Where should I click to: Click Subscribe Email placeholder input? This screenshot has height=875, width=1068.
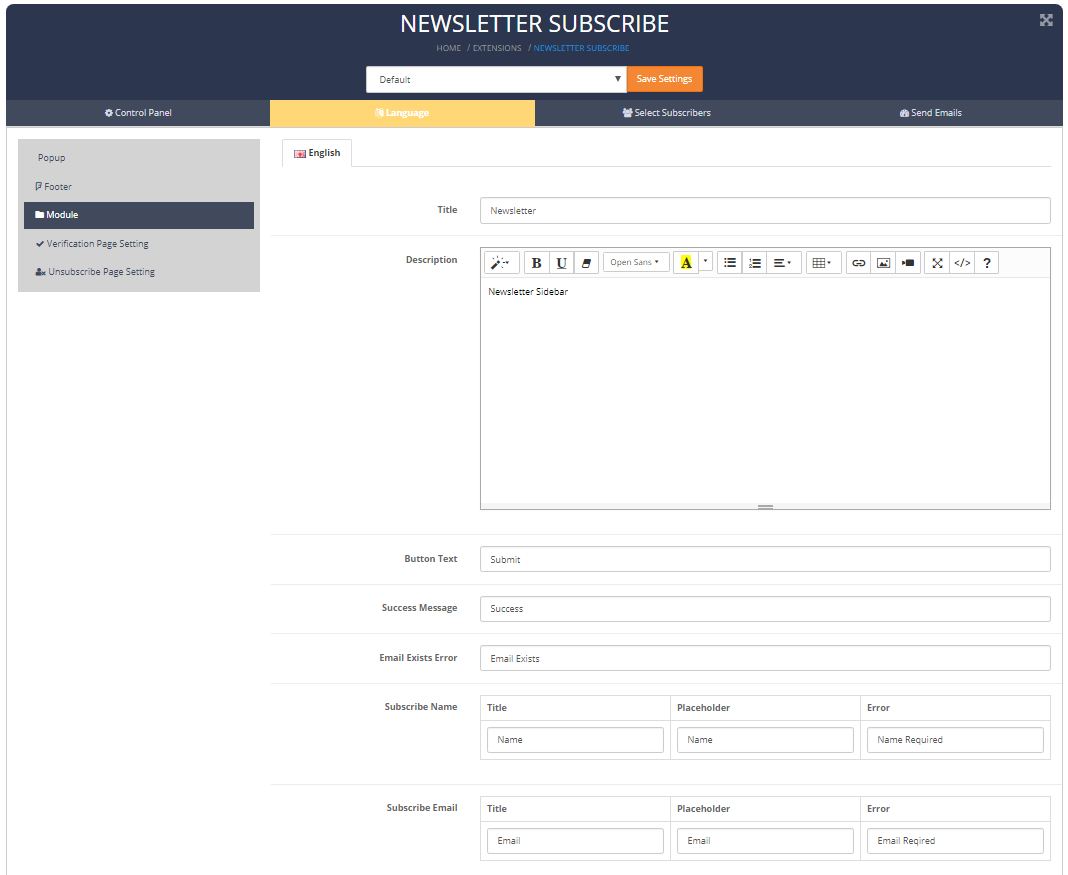765,841
